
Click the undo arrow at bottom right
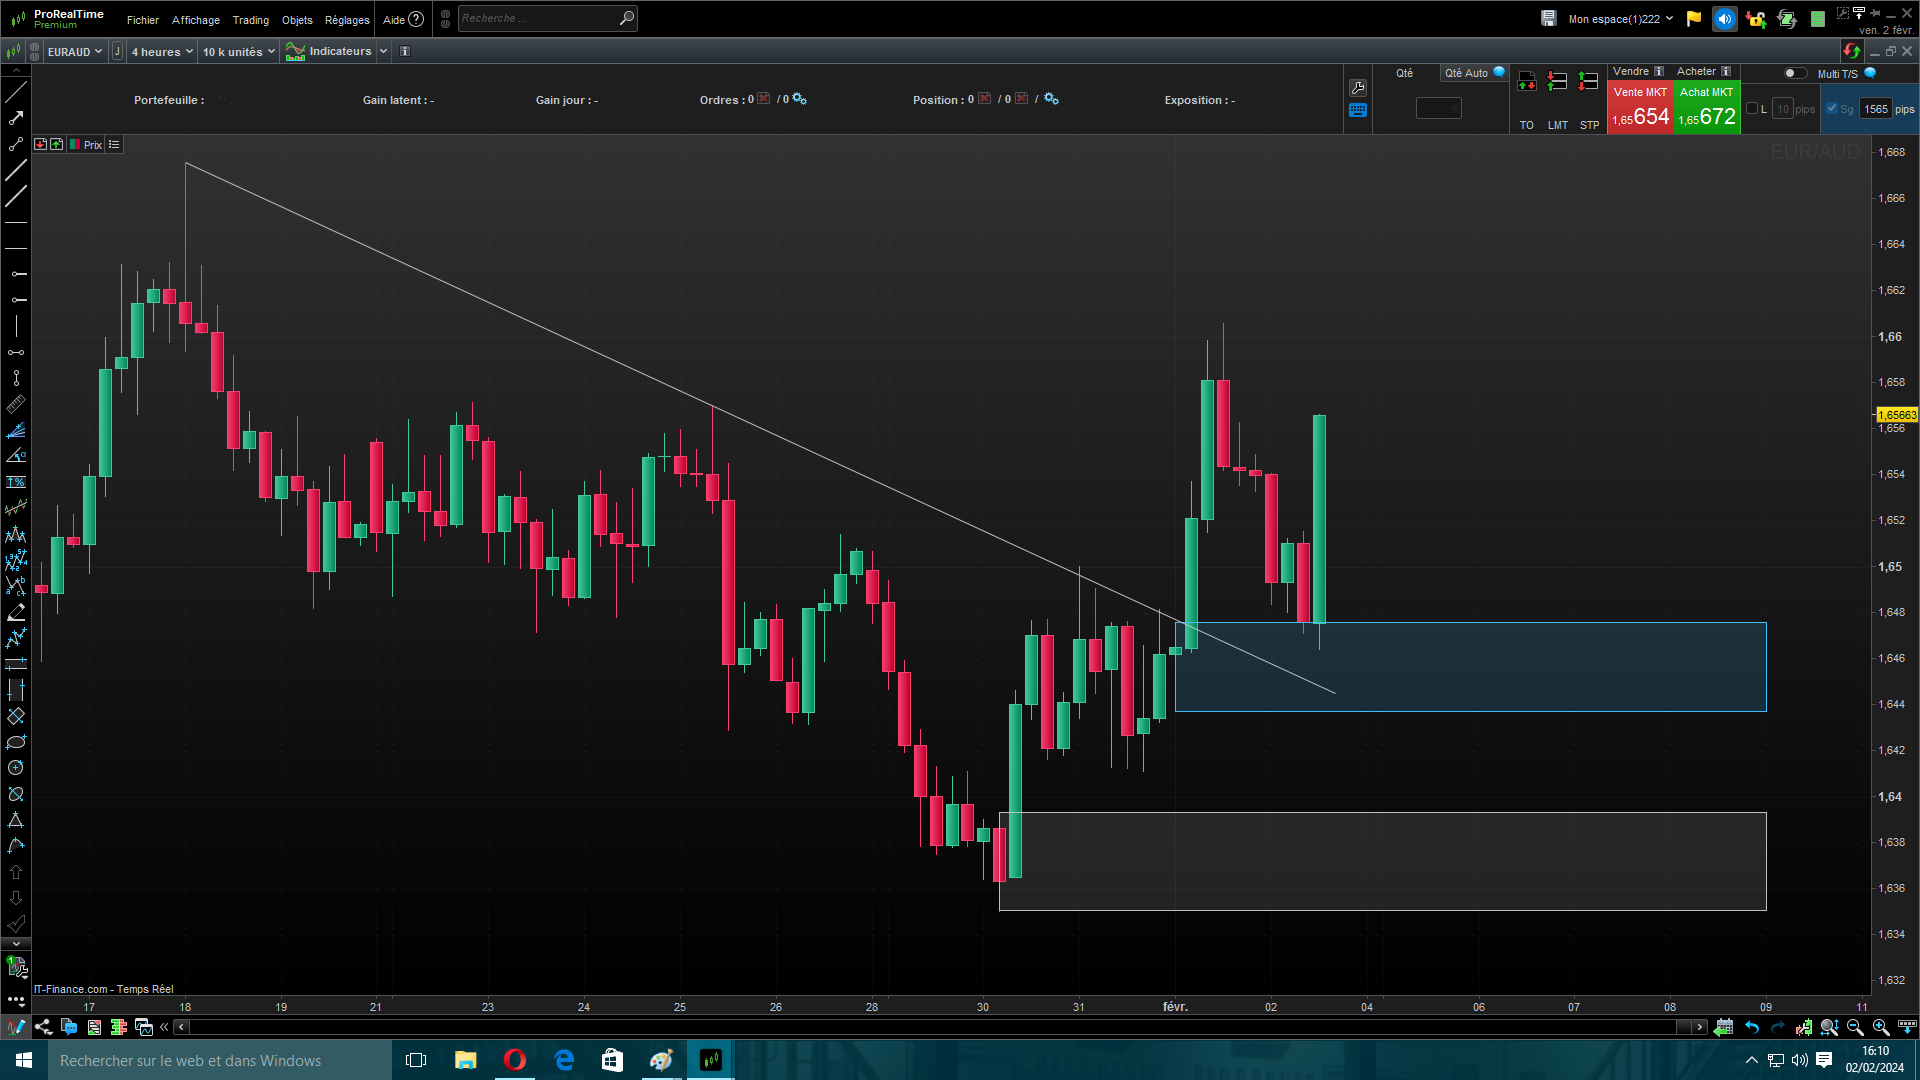1752,1027
